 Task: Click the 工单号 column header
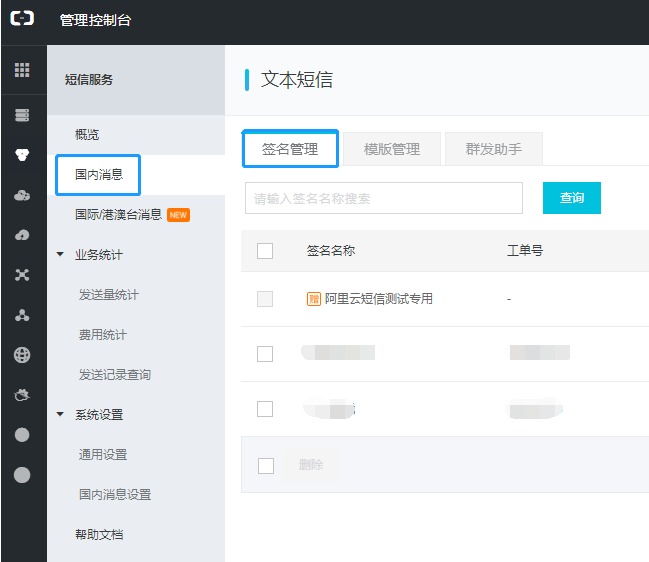point(525,250)
